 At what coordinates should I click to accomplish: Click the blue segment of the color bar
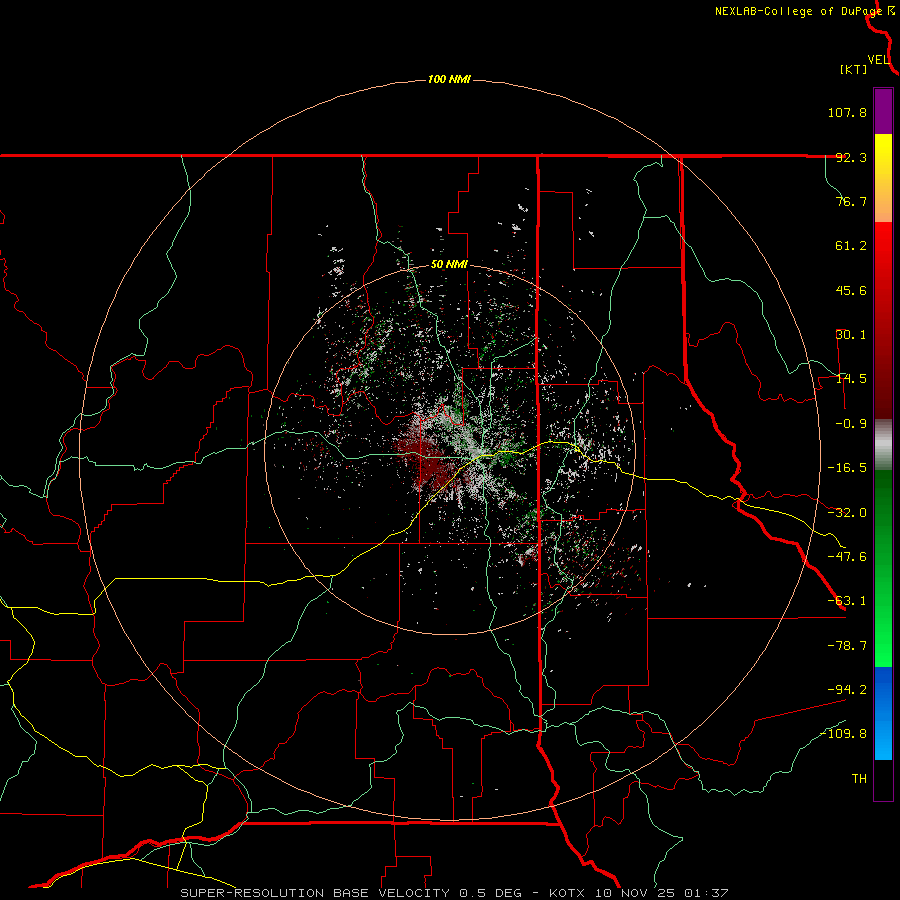click(x=883, y=713)
